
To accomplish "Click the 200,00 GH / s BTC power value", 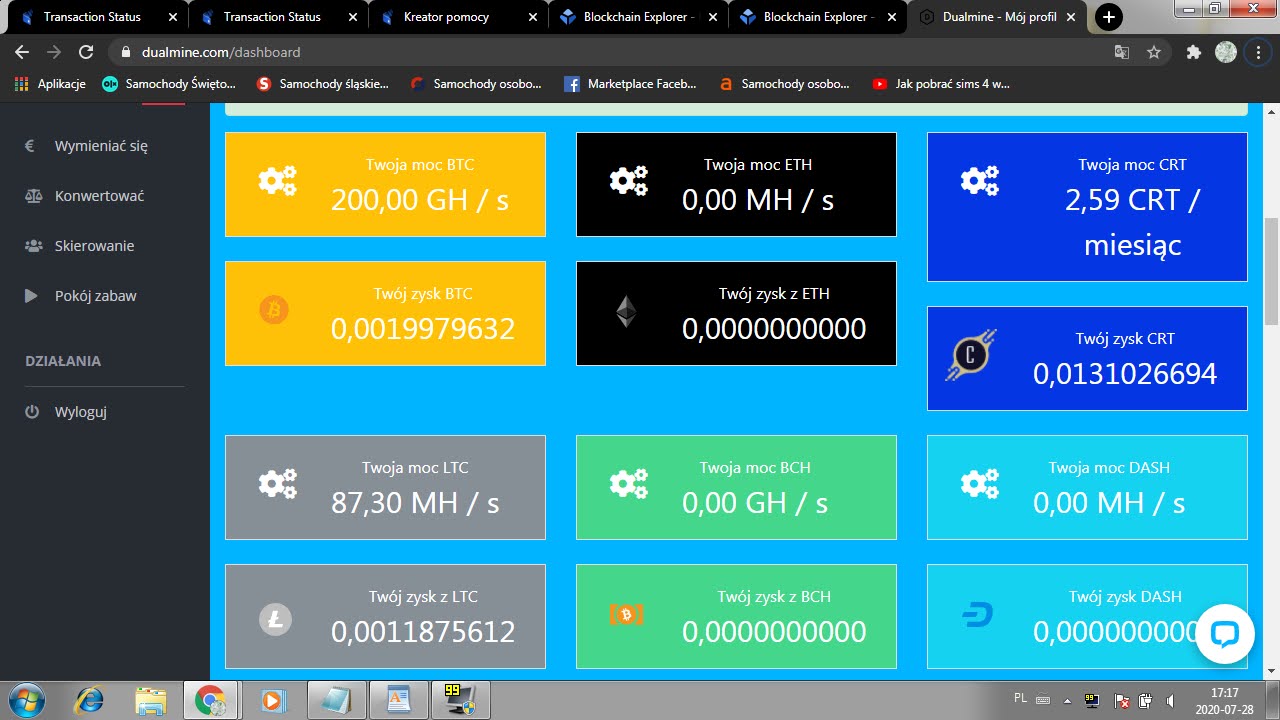I will pos(420,199).
